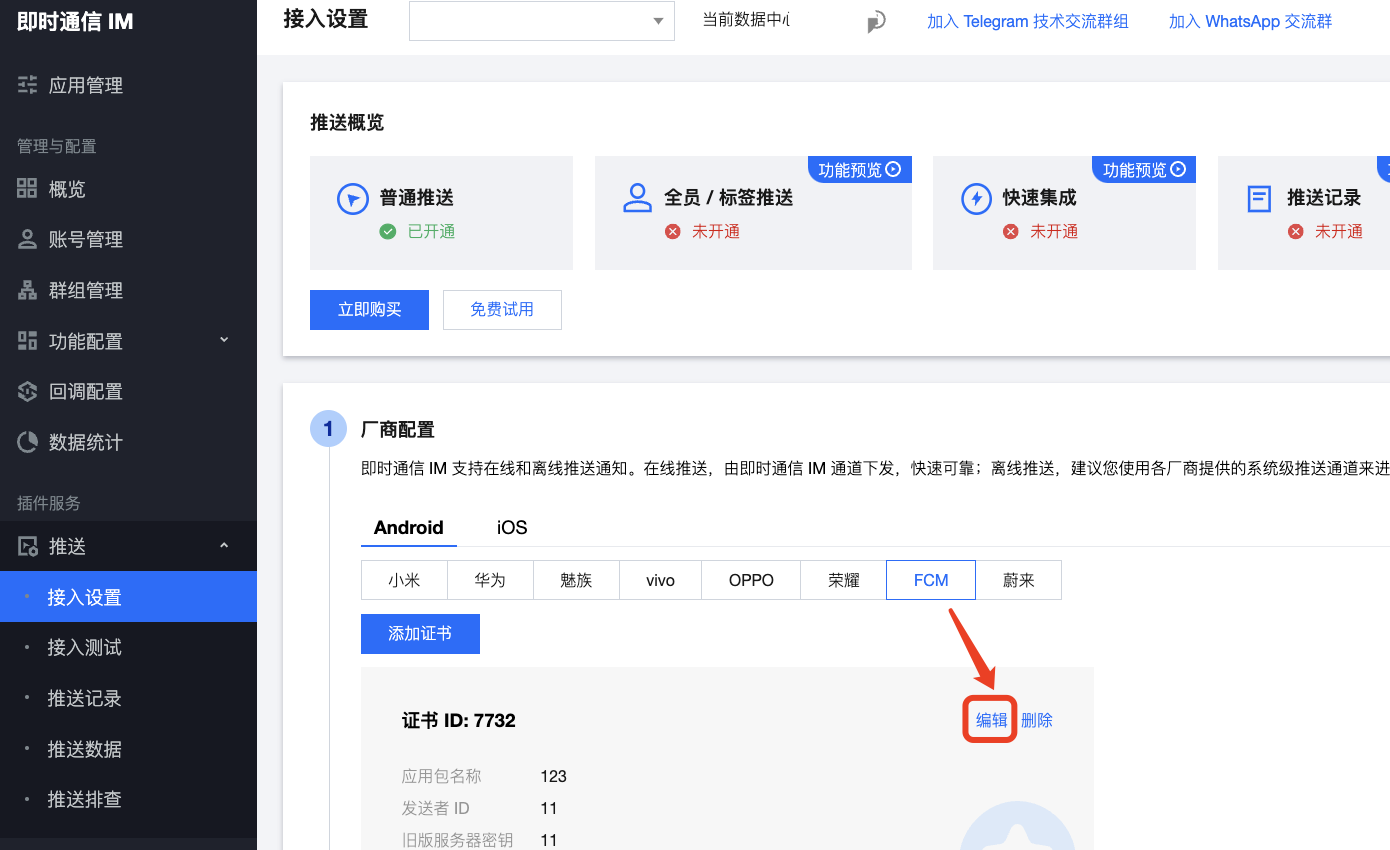Delete certificate 7732 via 删除 link

[x=1037, y=720]
